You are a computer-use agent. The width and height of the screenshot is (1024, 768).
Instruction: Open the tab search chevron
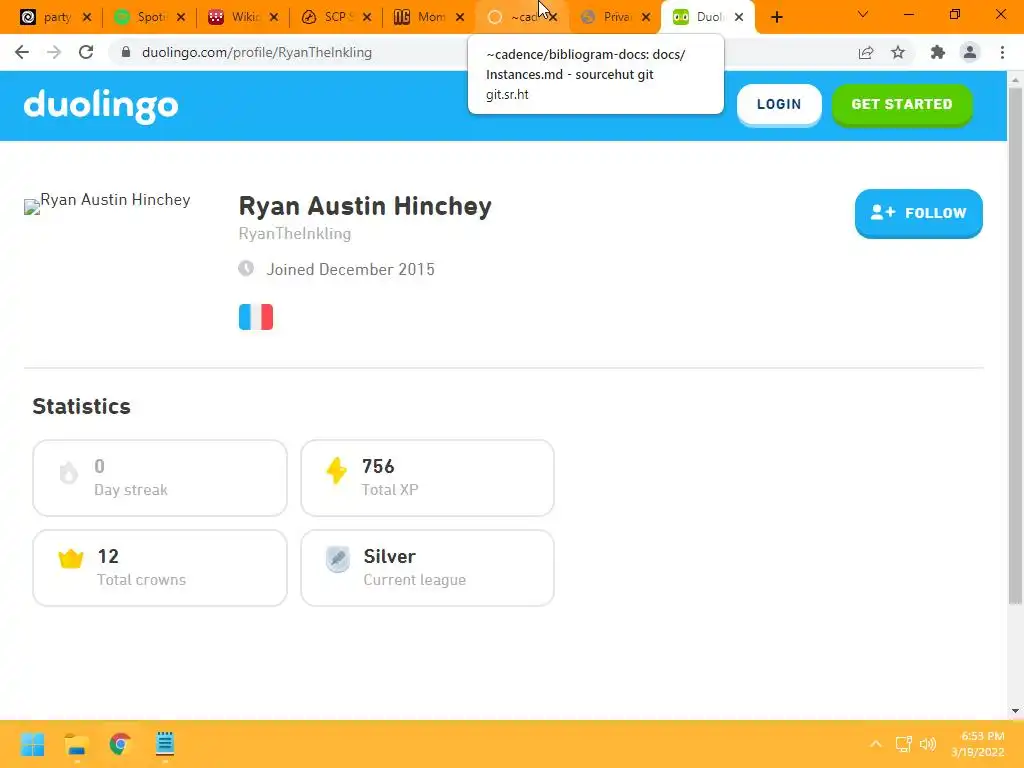863,14
